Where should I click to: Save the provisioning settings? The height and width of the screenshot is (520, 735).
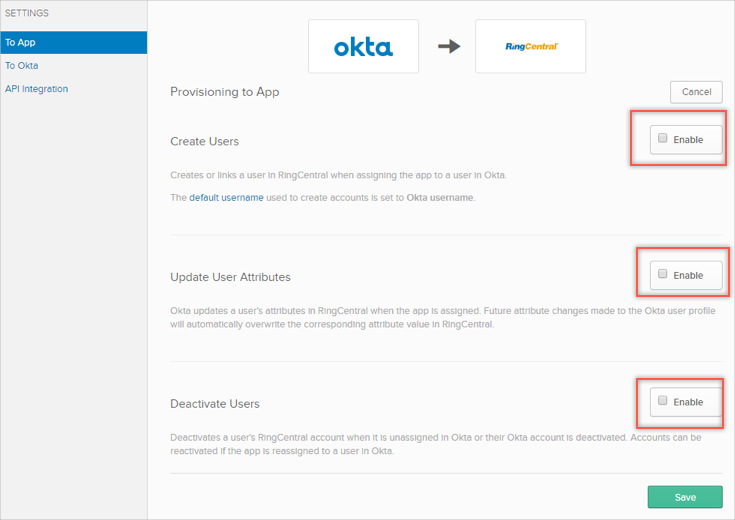click(684, 497)
